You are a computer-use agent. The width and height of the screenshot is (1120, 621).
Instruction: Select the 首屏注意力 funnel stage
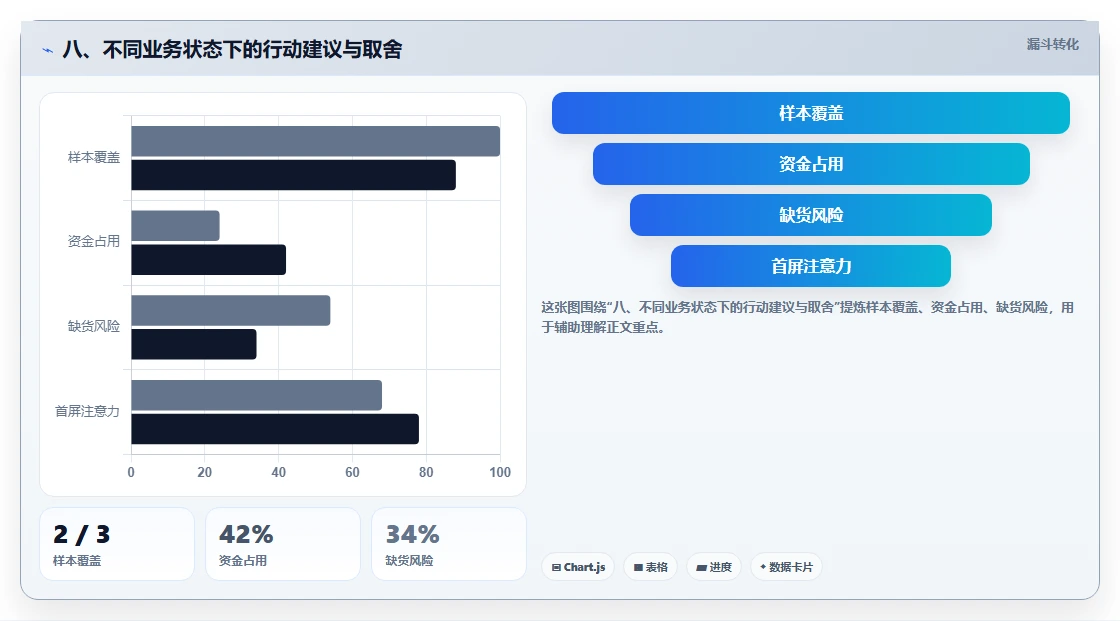pyautogui.click(x=811, y=266)
